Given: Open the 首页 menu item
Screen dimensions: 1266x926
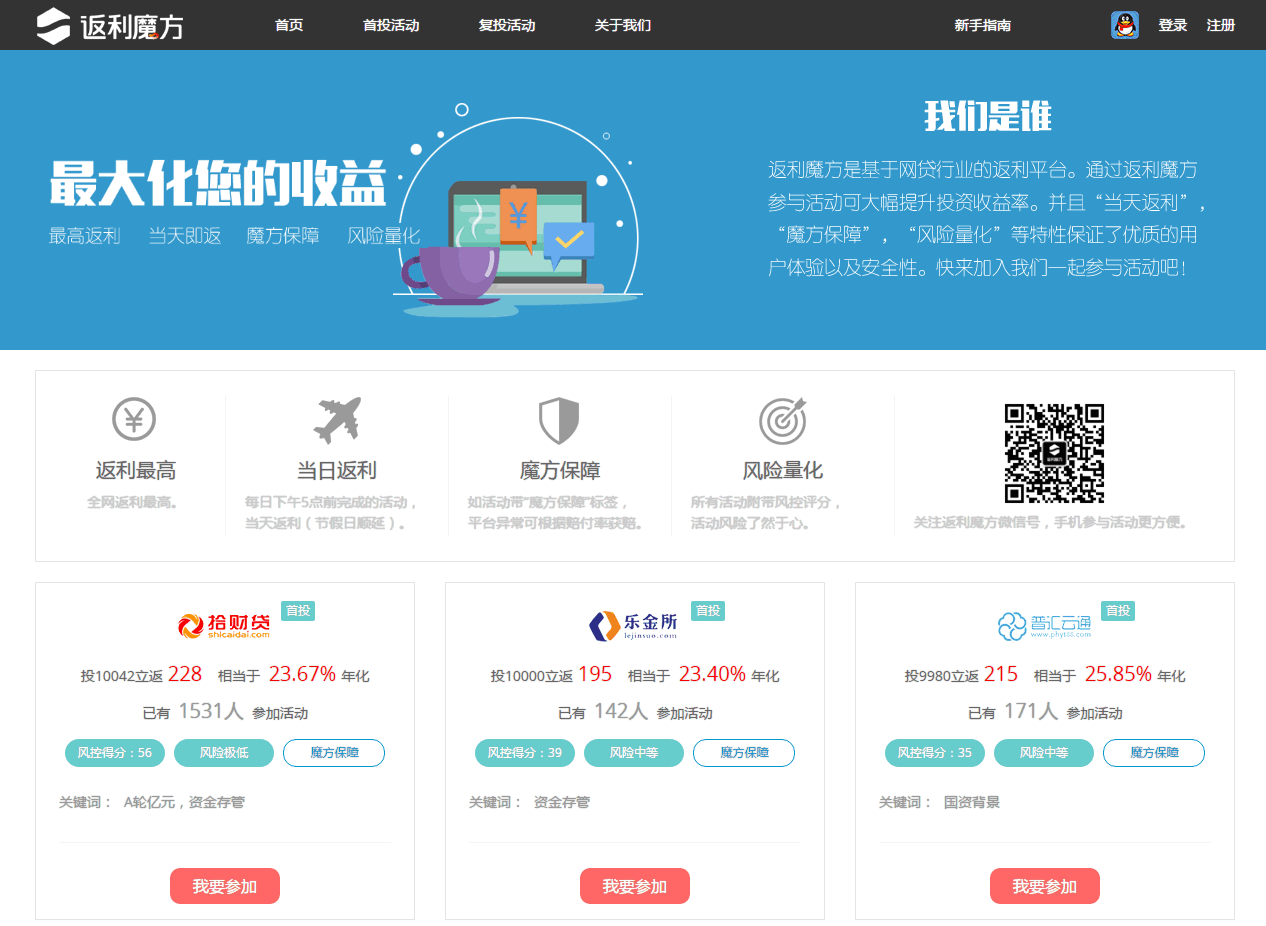Looking at the screenshot, I should 289,25.
